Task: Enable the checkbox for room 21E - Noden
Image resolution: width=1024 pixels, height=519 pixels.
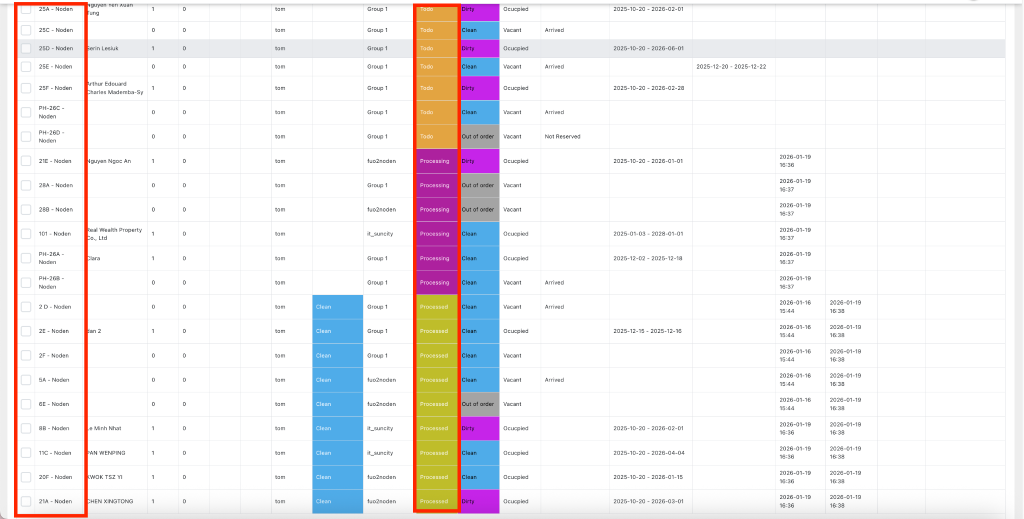Action: [x=26, y=161]
